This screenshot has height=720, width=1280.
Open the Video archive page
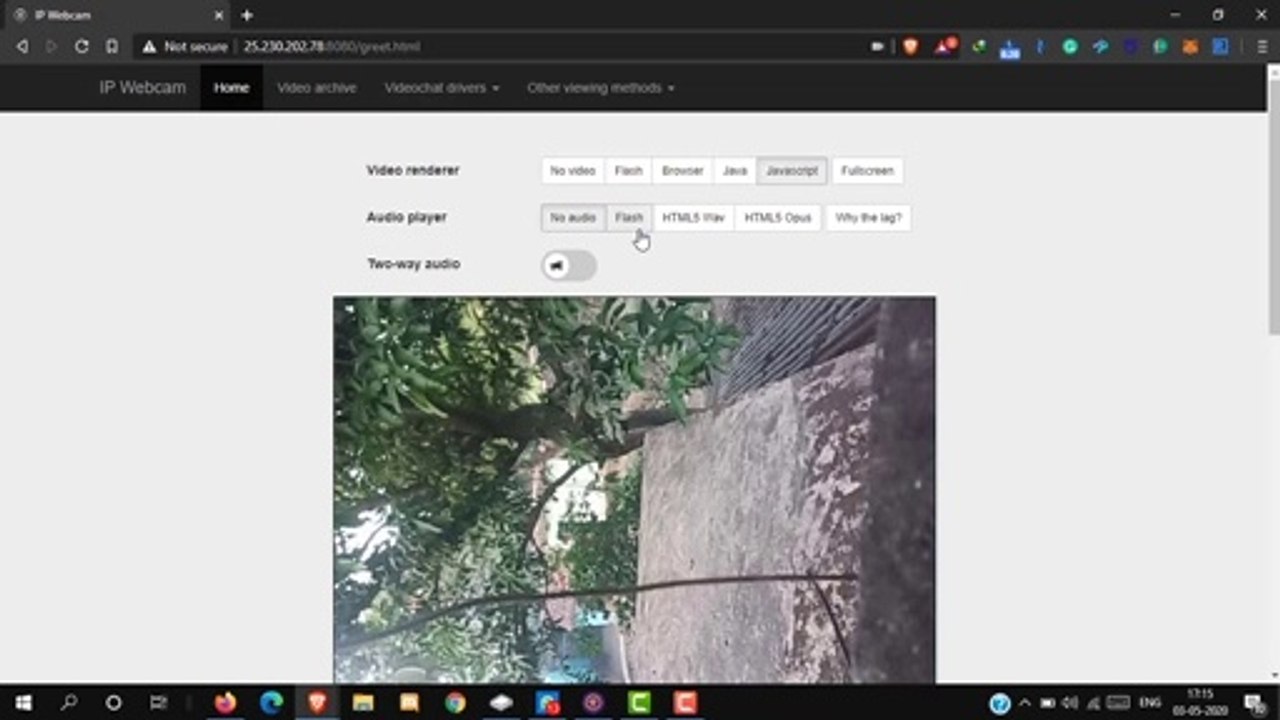pos(317,88)
